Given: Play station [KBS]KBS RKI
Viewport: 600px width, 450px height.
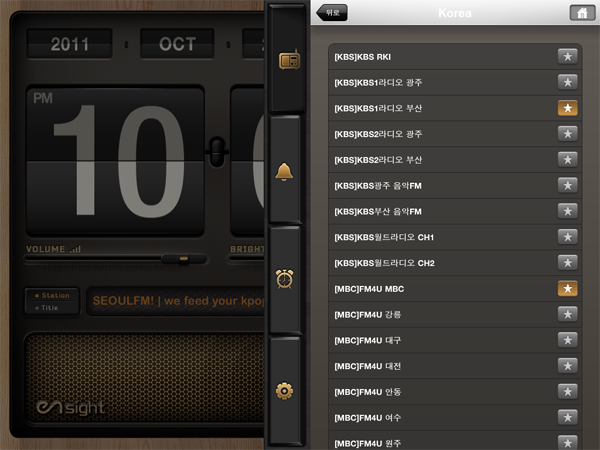Looking at the screenshot, I should (x=455, y=57).
